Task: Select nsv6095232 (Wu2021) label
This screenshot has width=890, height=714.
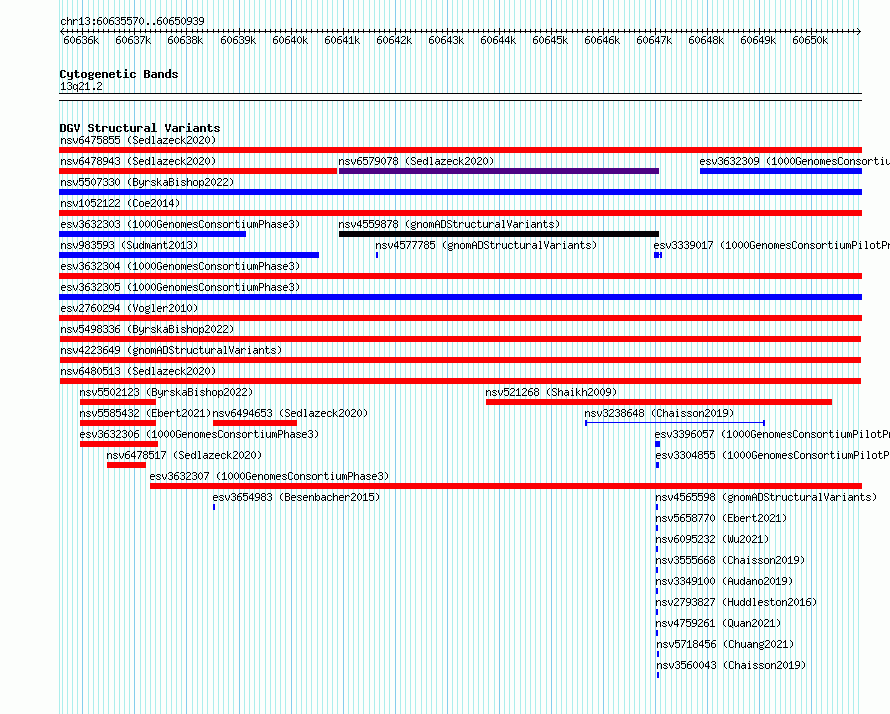Action: point(712,539)
